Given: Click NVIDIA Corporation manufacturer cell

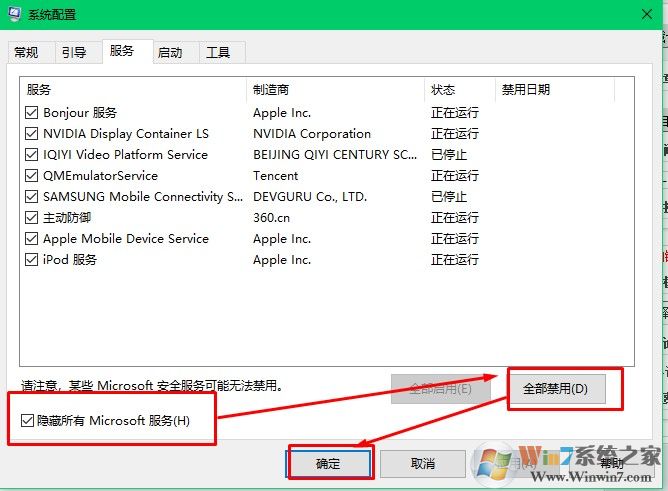Looking at the screenshot, I should pos(312,134).
